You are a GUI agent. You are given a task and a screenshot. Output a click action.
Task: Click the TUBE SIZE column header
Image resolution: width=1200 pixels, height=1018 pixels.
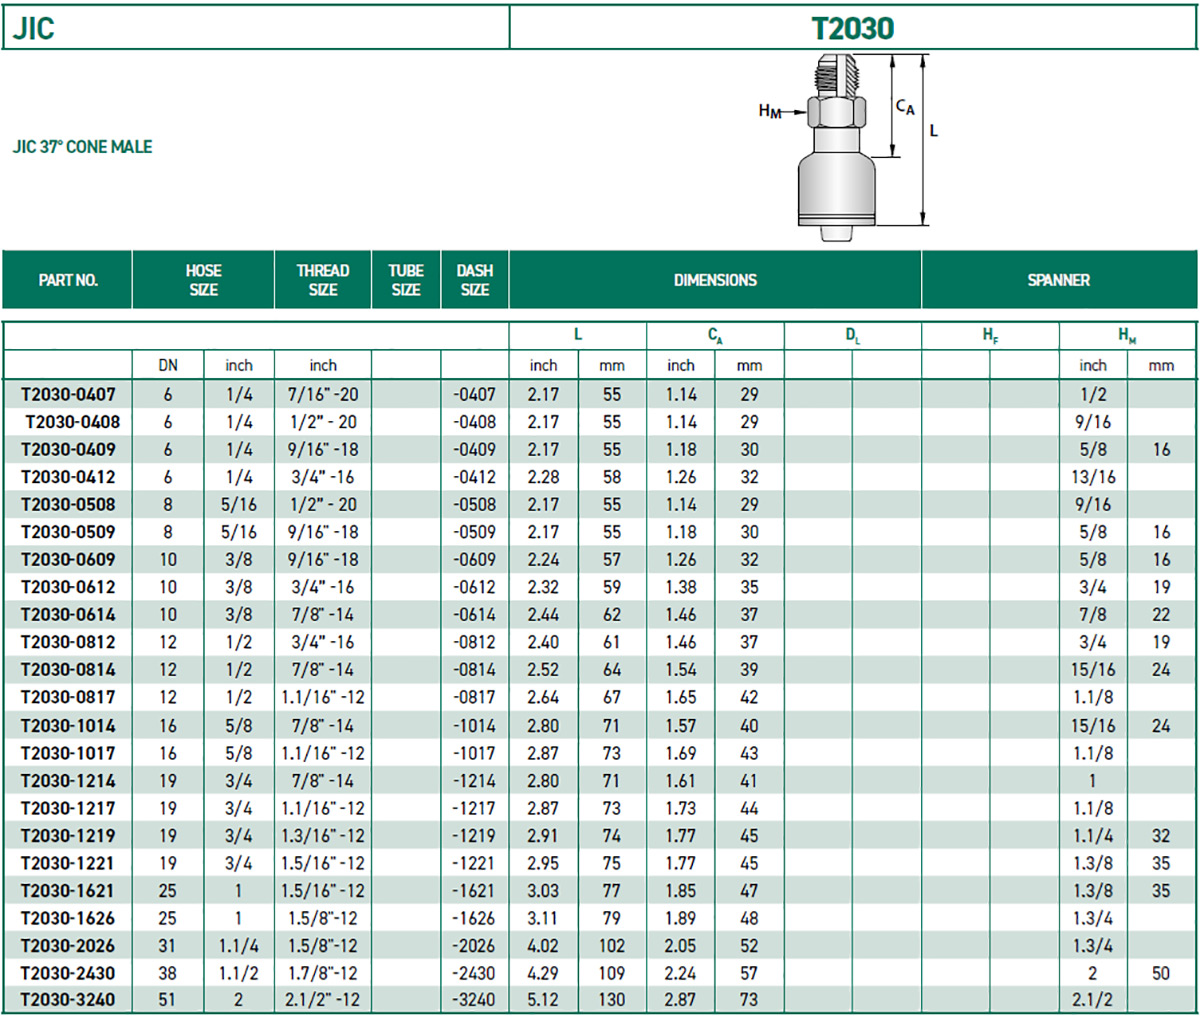pos(406,280)
